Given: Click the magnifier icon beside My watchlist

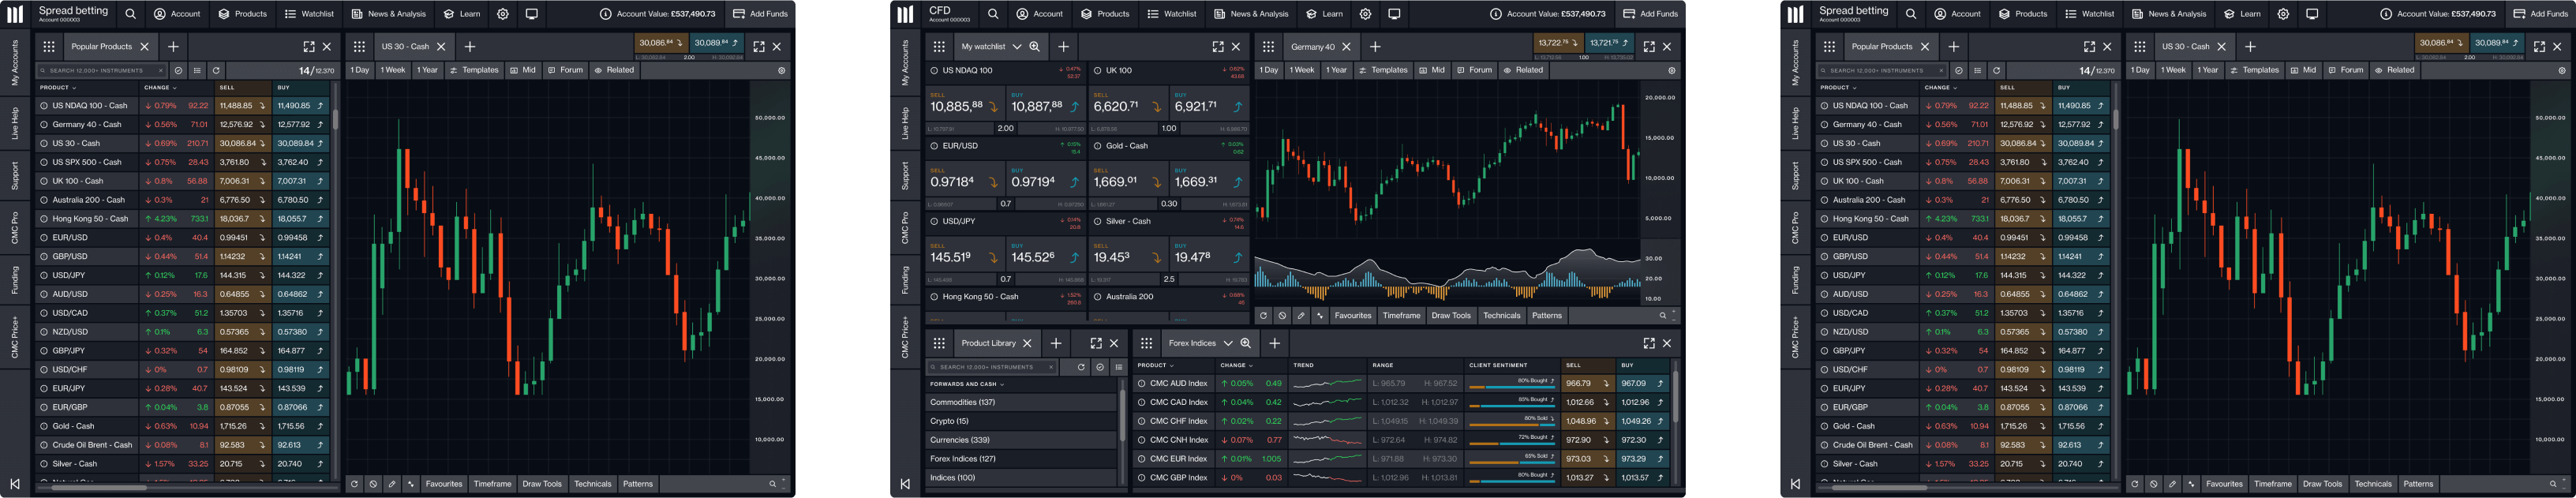Looking at the screenshot, I should pos(1034,47).
